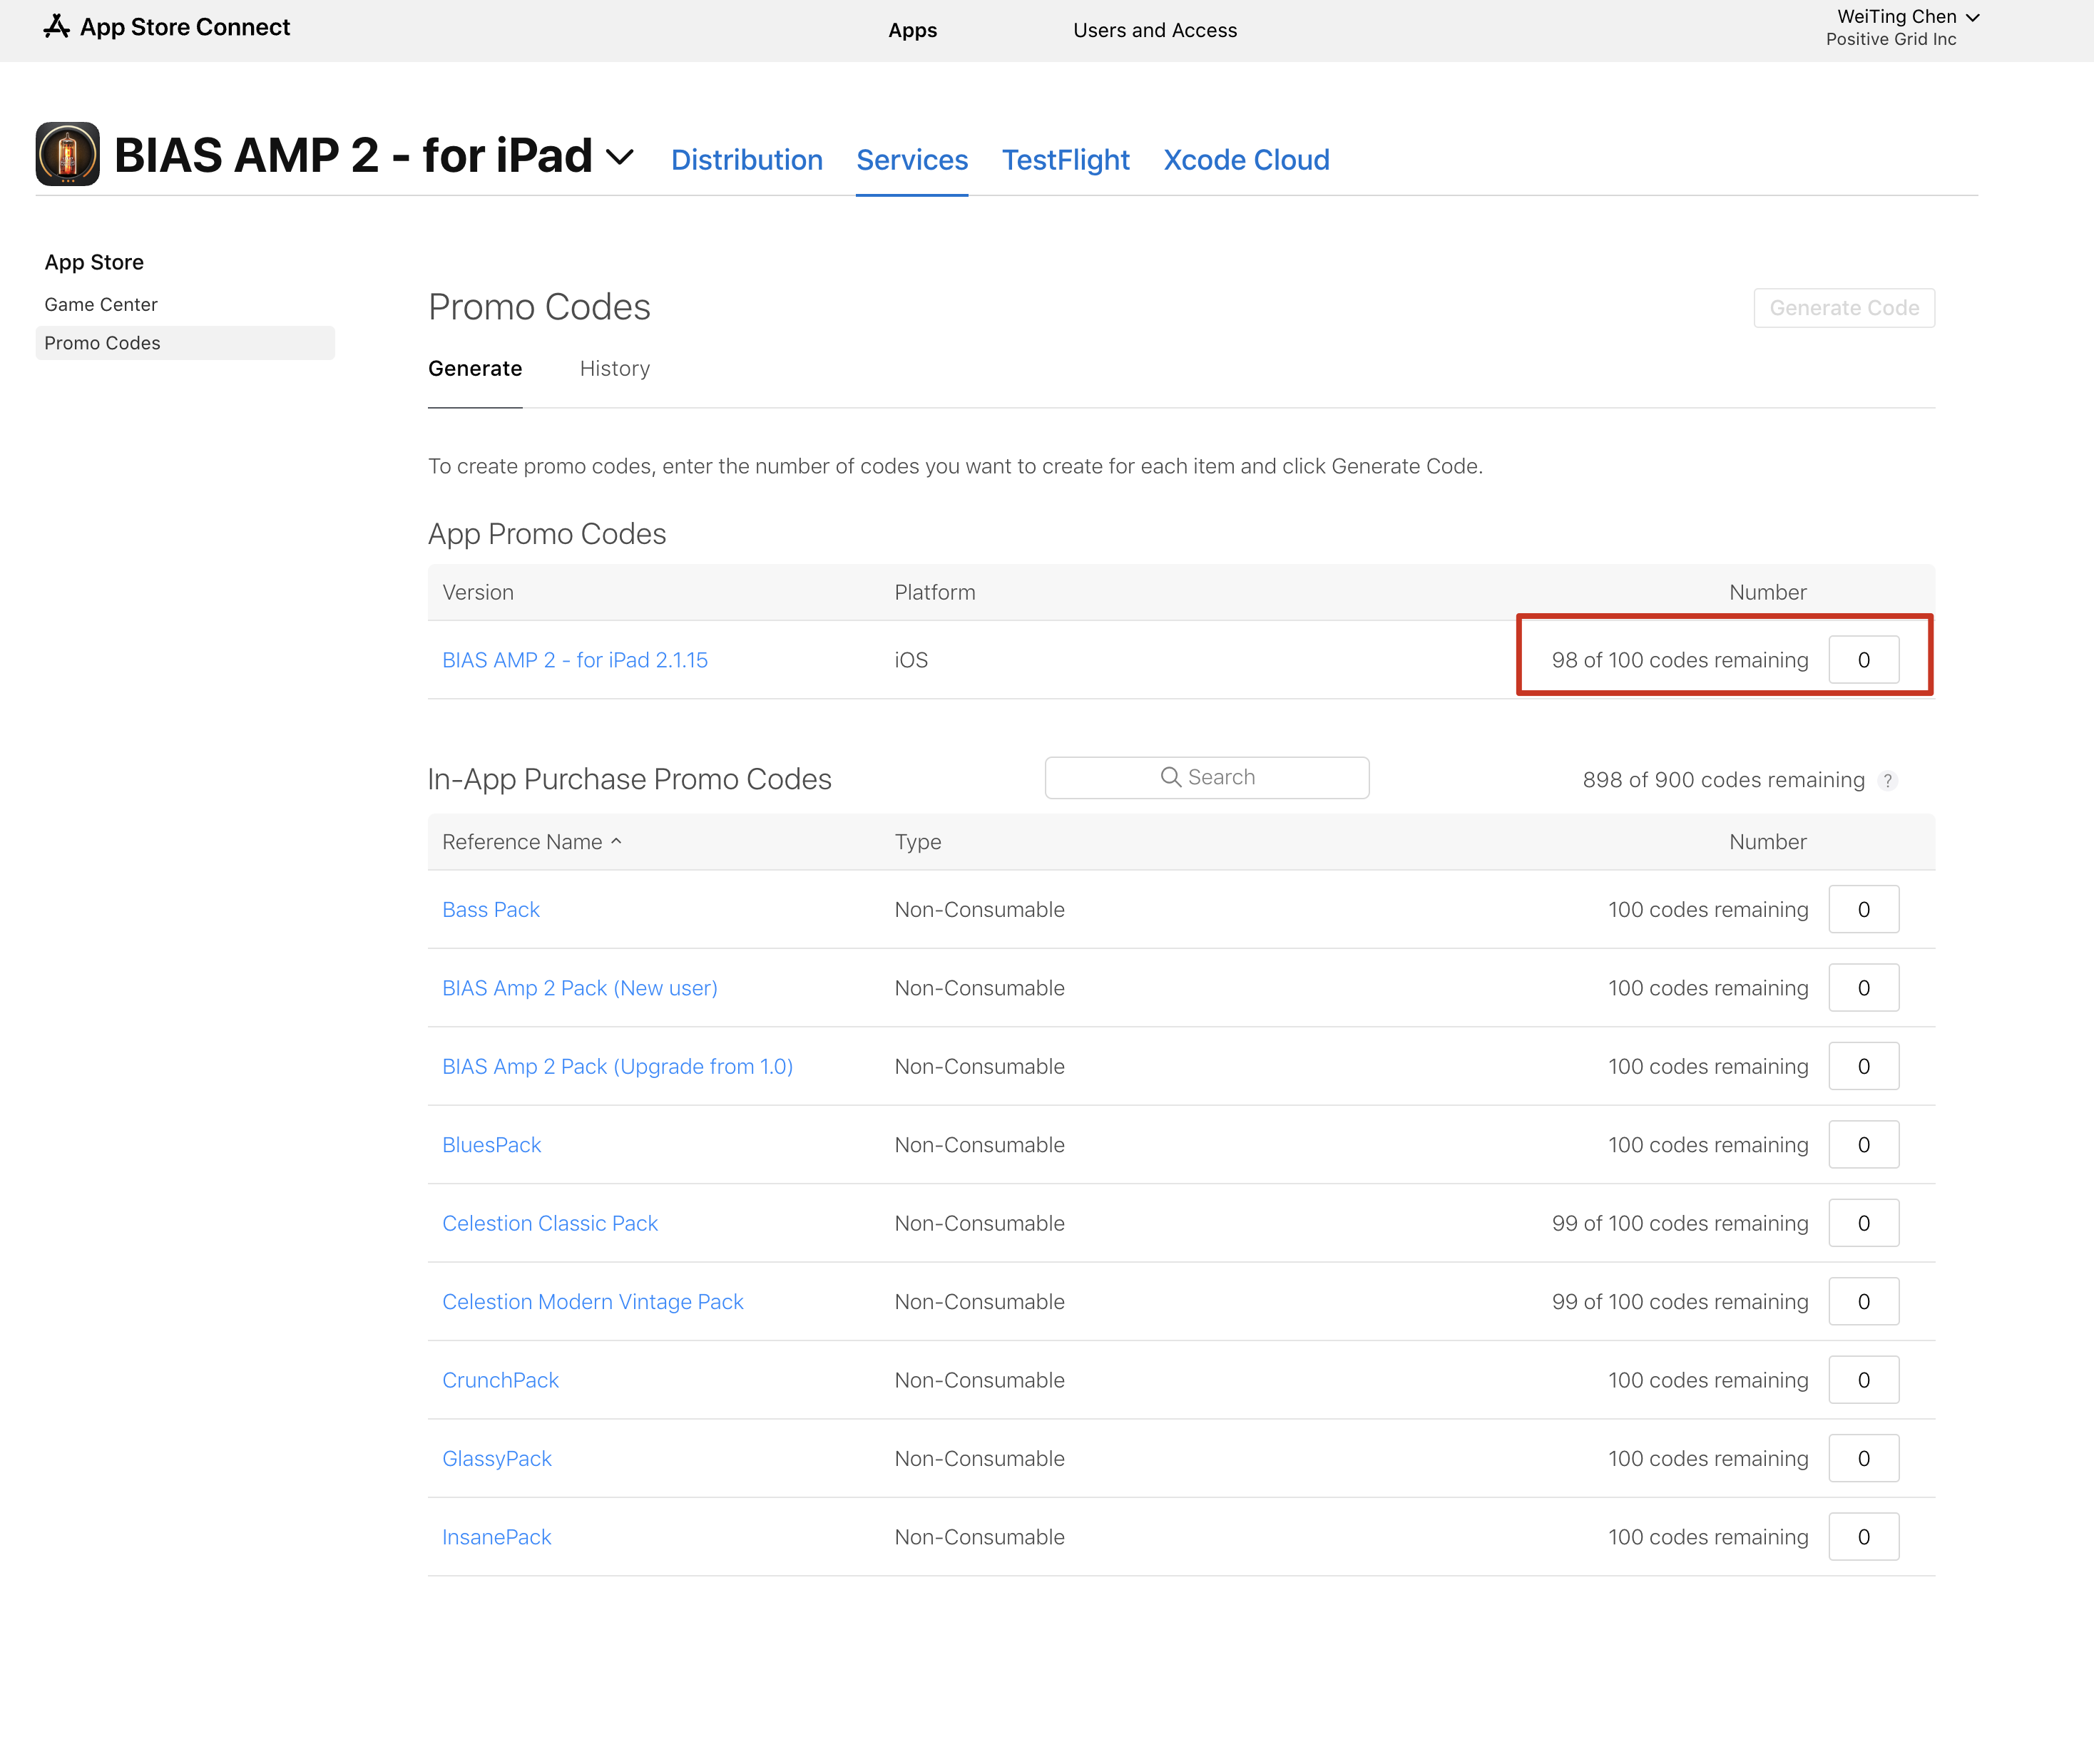This screenshot has width=2094, height=1764.
Task: Click number field for CrunchPack
Action: (x=1864, y=1380)
